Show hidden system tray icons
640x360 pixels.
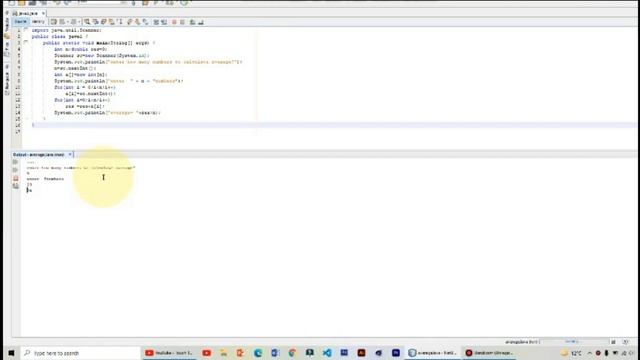pos(589,353)
